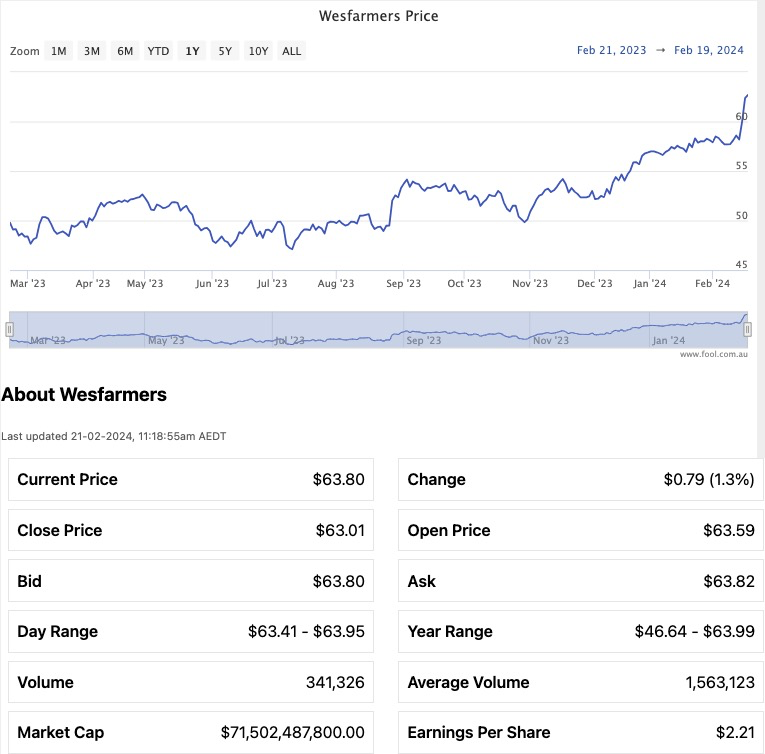The width and height of the screenshot is (765, 754).
Task: Show ALL price history
Action: pyautogui.click(x=292, y=51)
